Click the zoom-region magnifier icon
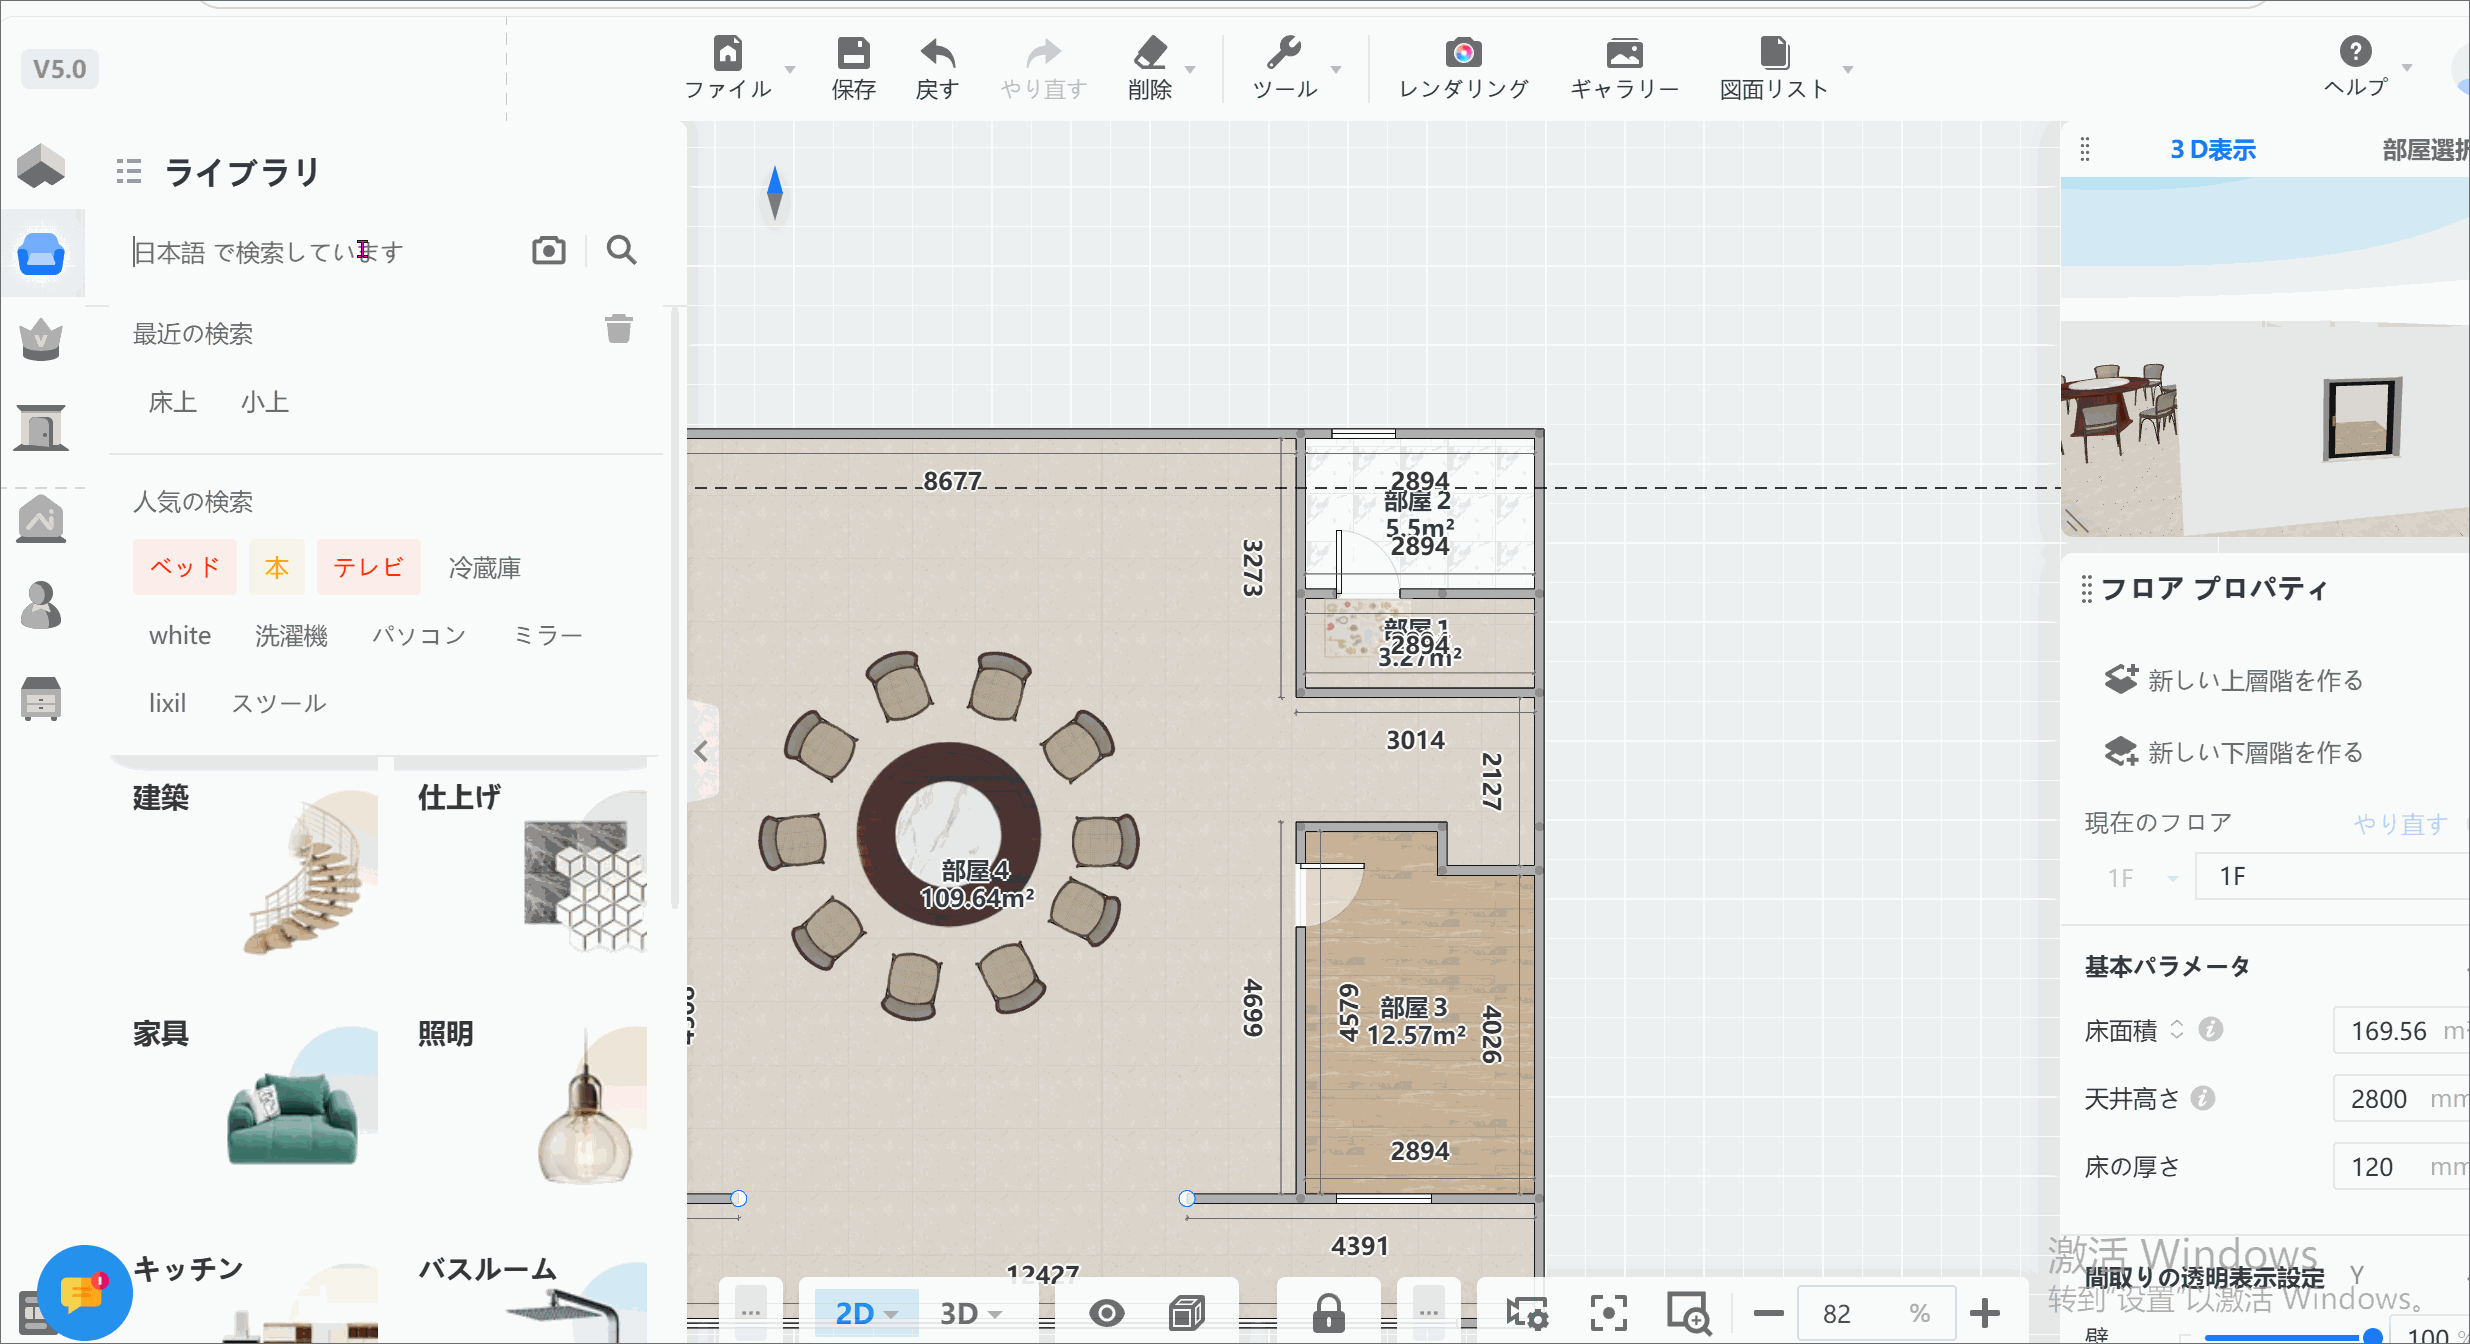This screenshot has height=1344, width=2470. (1688, 1313)
